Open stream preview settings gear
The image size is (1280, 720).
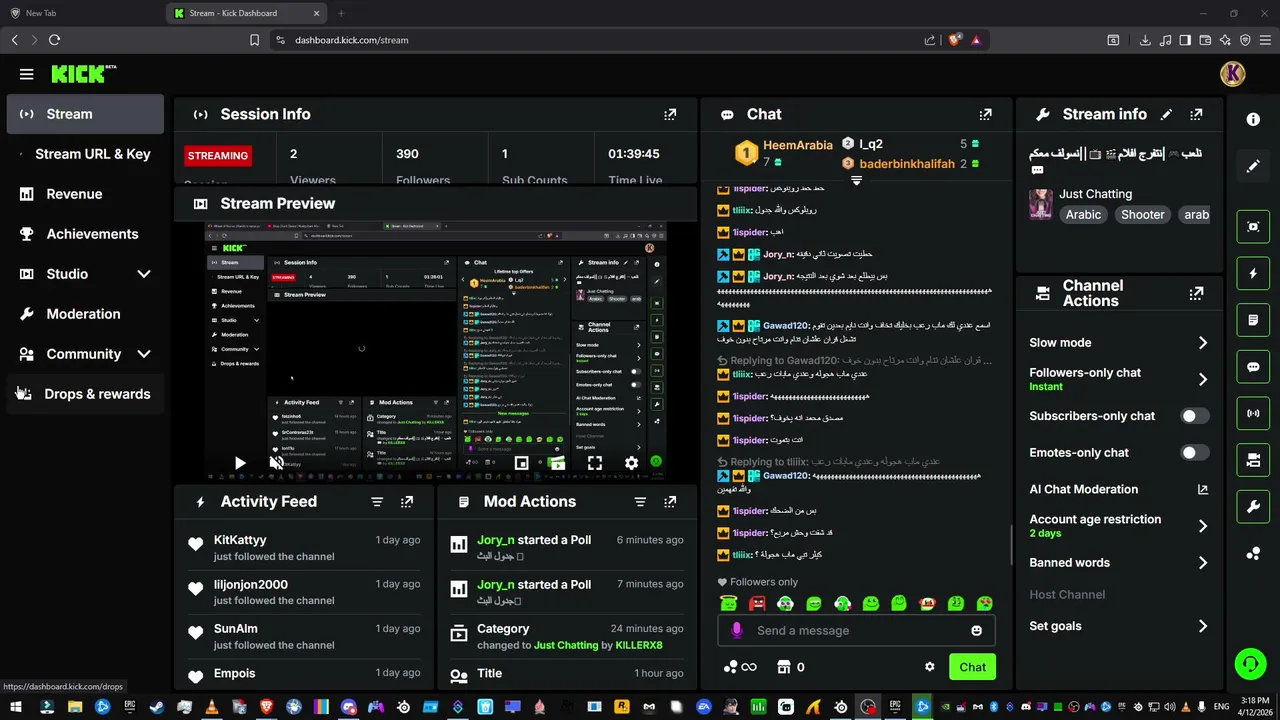pos(631,463)
